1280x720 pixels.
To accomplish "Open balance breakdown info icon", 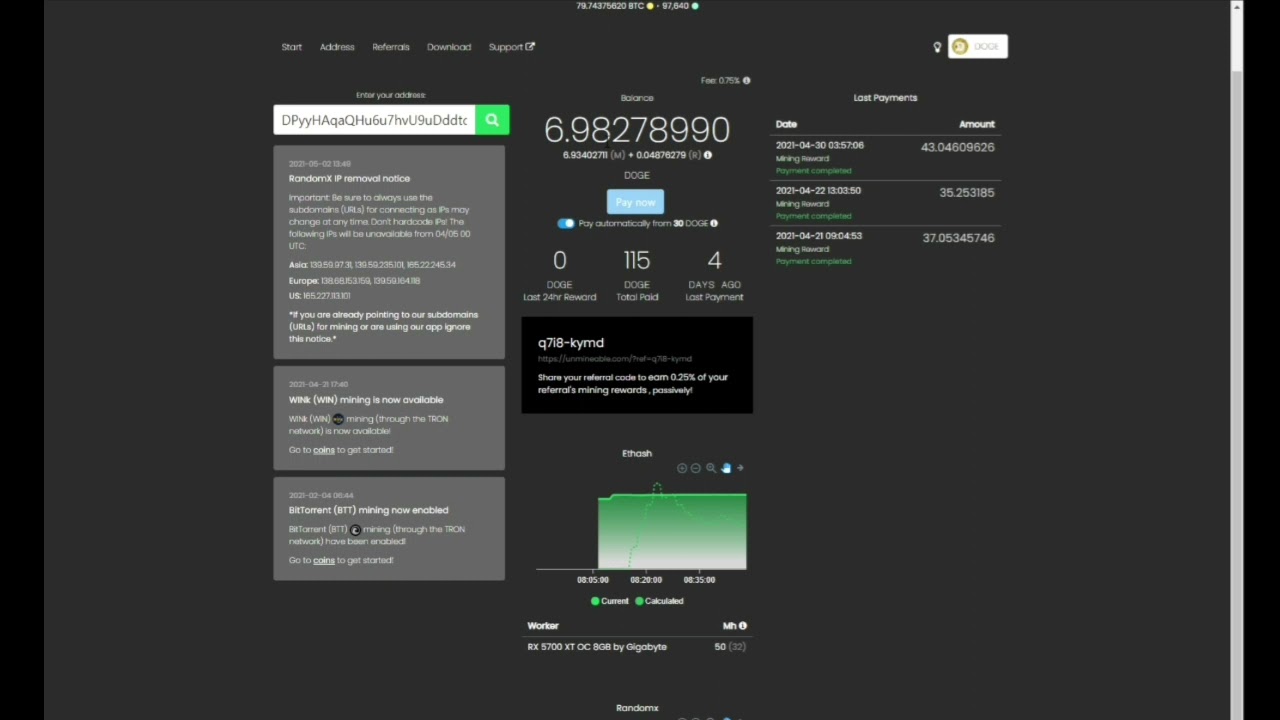I will click(708, 155).
